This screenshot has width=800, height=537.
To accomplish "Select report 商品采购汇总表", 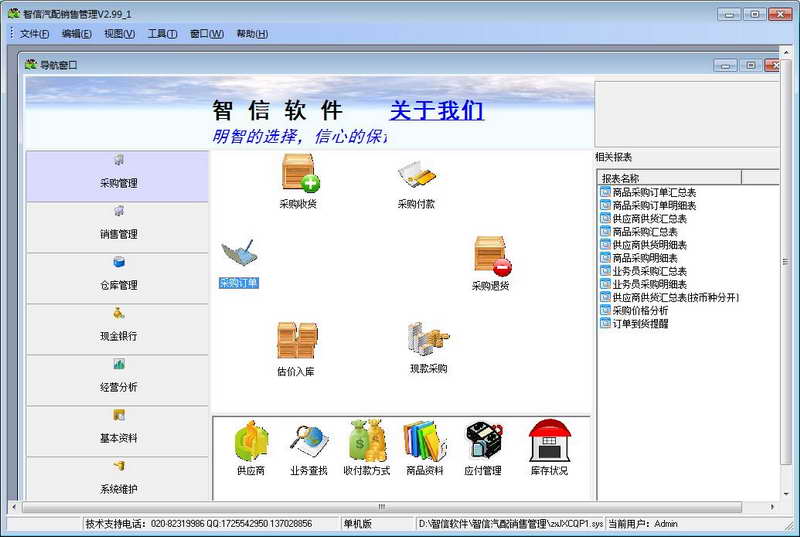I will pyautogui.click(x=639, y=232).
